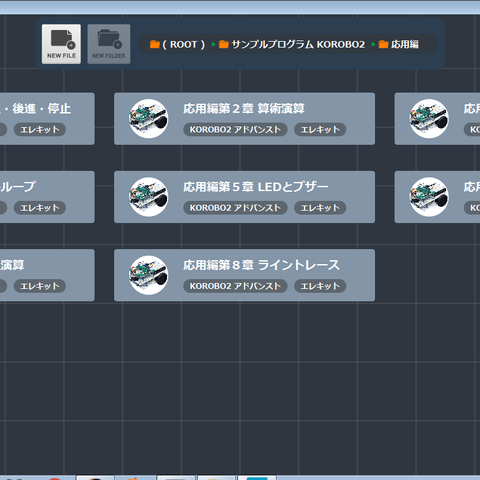Click エレキット tag on ループ card

[x=40, y=208]
